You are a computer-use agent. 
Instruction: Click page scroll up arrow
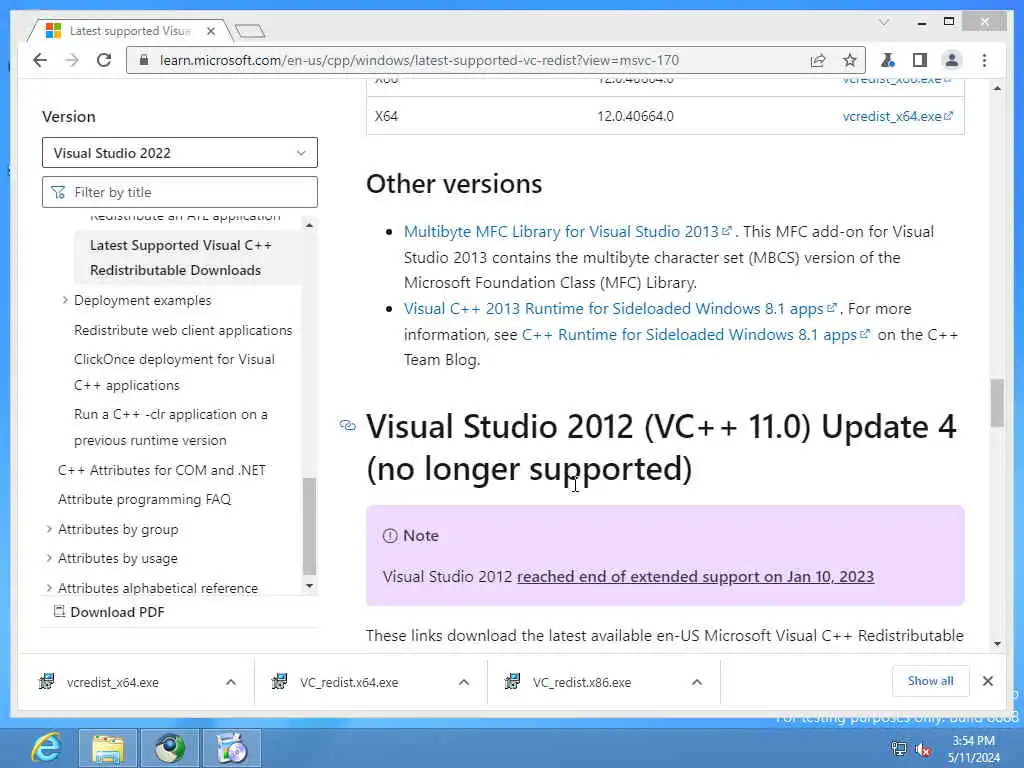(x=997, y=88)
